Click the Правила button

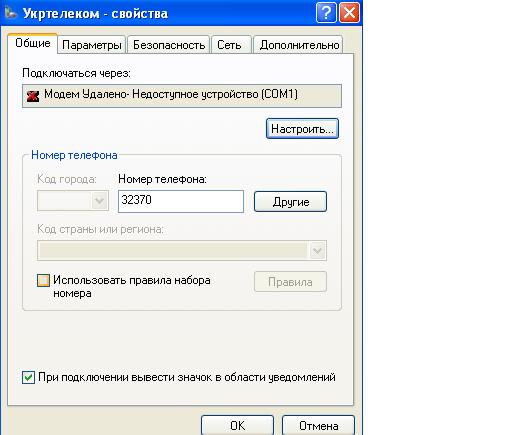pyautogui.click(x=290, y=282)
